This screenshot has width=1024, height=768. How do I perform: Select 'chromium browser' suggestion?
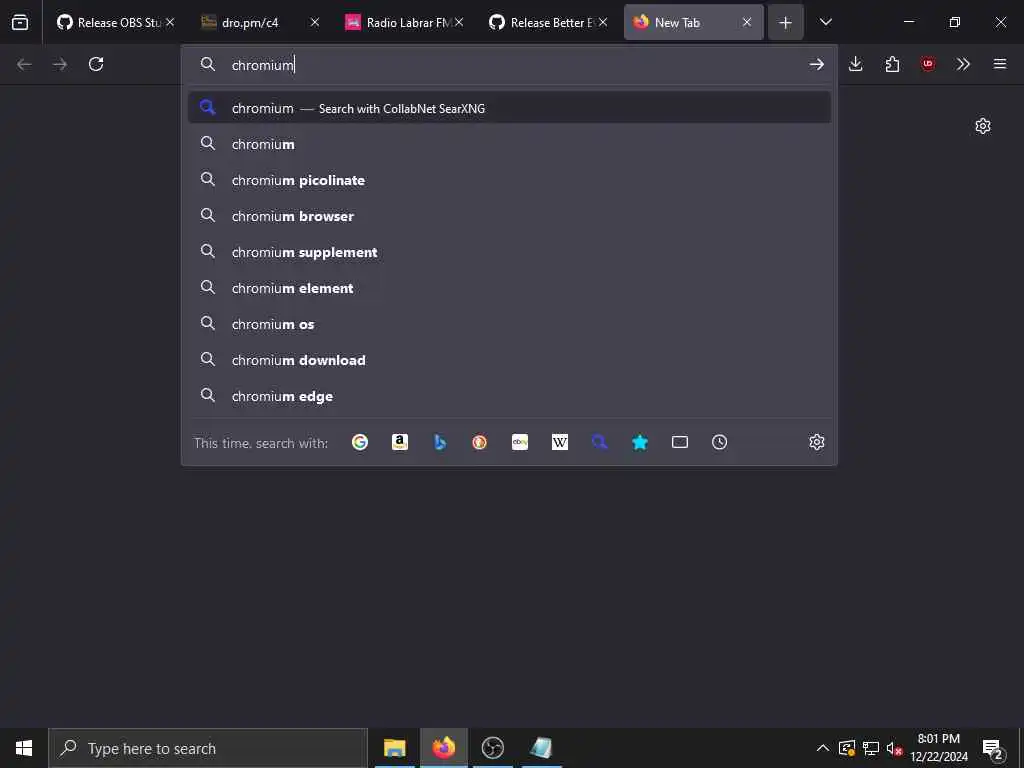pyautogui.click(x=509, y=216)
